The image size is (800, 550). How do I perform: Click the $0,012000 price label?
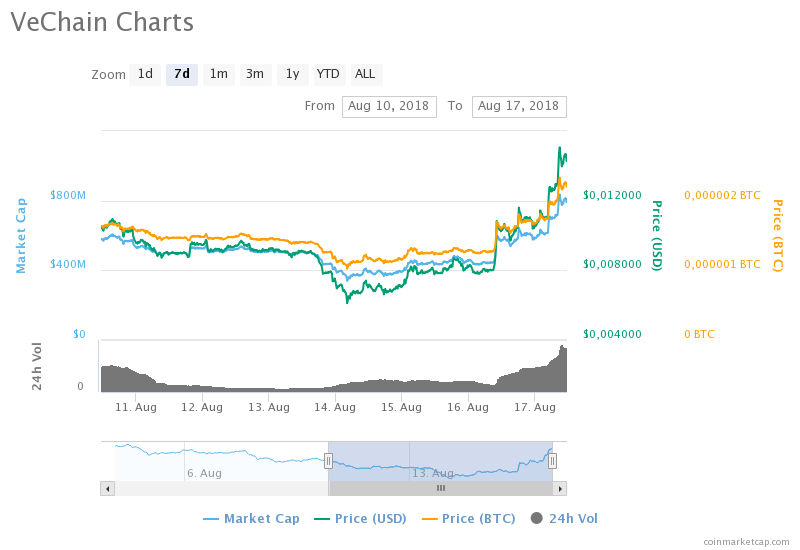point(612,195)
